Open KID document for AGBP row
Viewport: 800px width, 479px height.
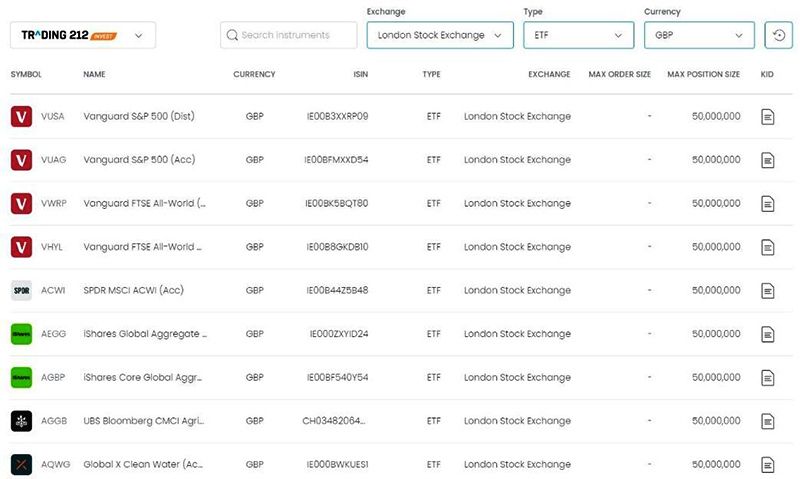click(767, 378)
